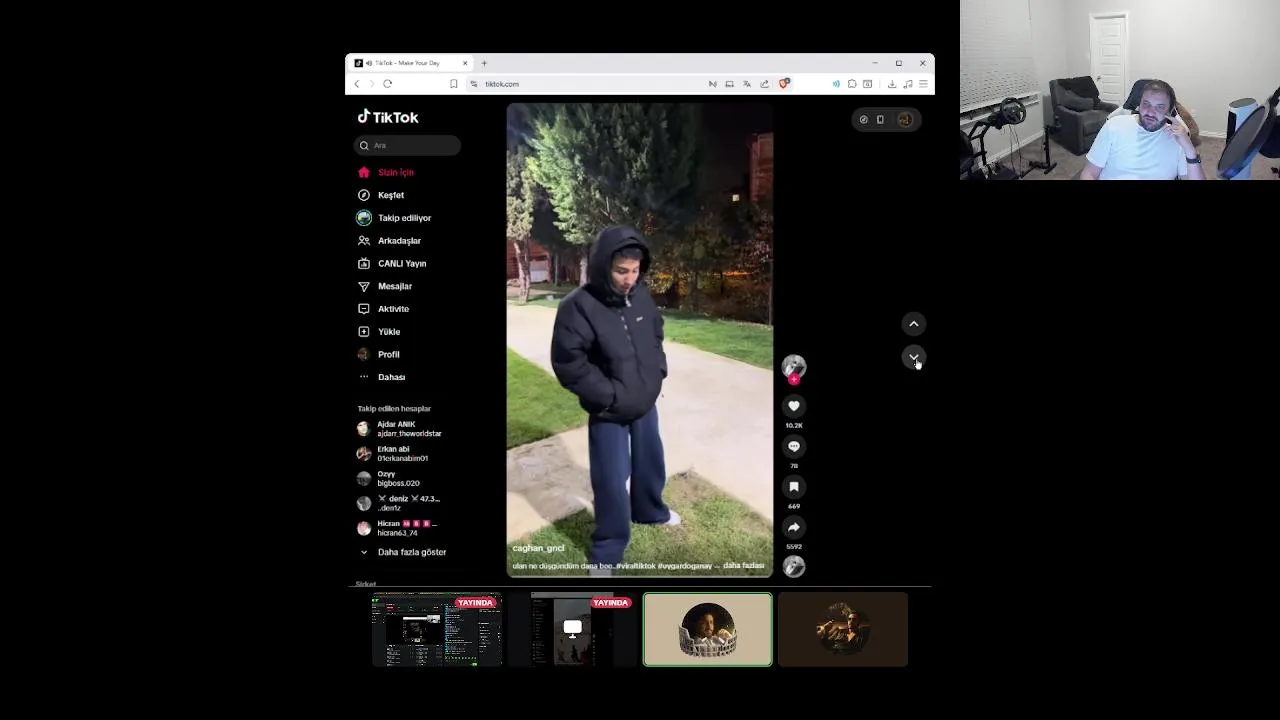The width and height of the screenshot is (1280, 720).
Task: Select the last dark avatar thumbnail
Action: [x=843, y=629]
